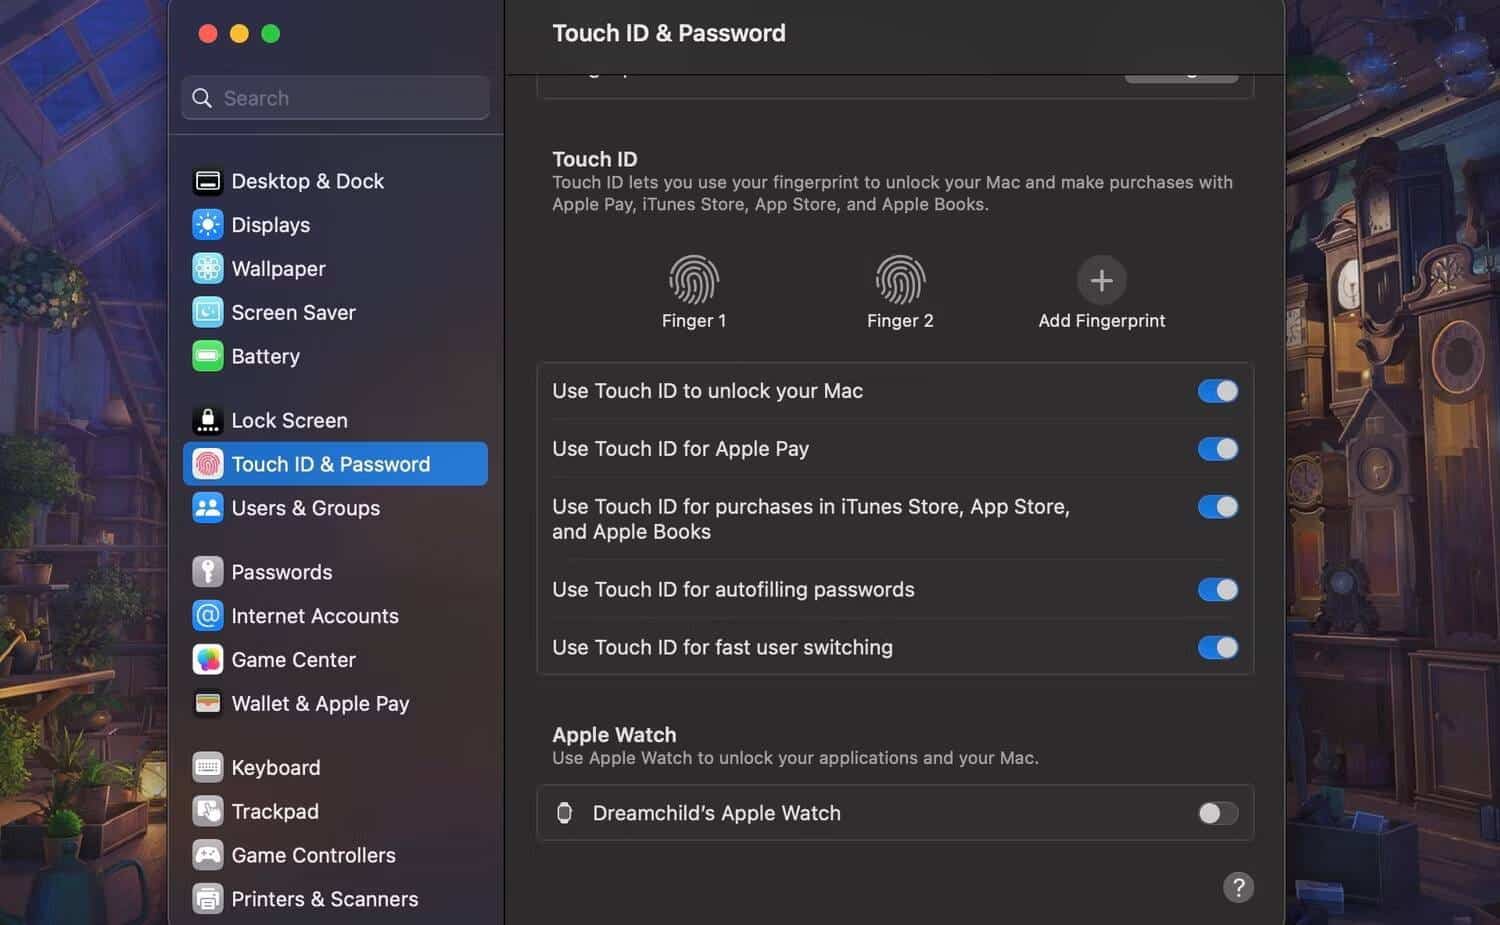Turn off Use Touch ID for Apple Pay

[x=1217, y=449]
